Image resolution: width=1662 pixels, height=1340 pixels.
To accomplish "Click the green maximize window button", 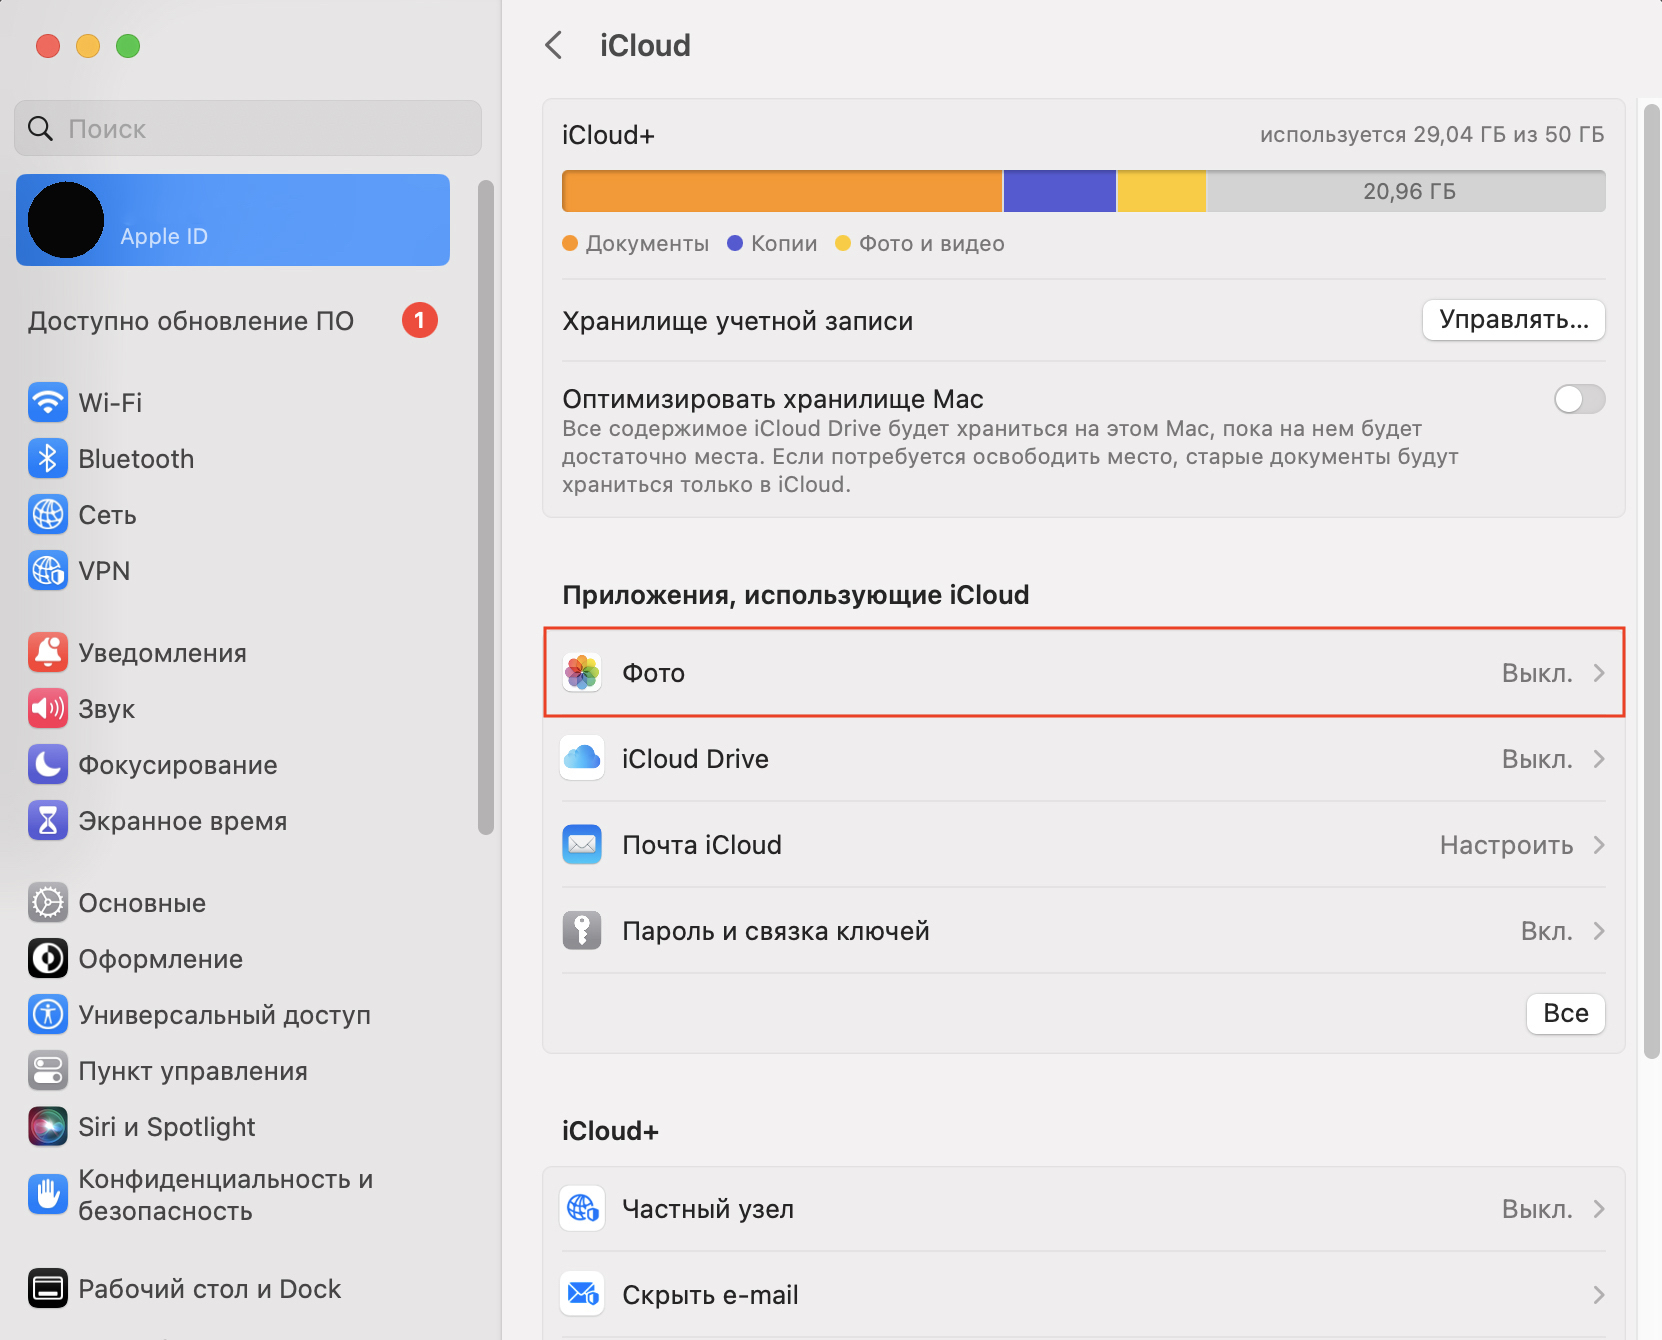I will 128,46.
